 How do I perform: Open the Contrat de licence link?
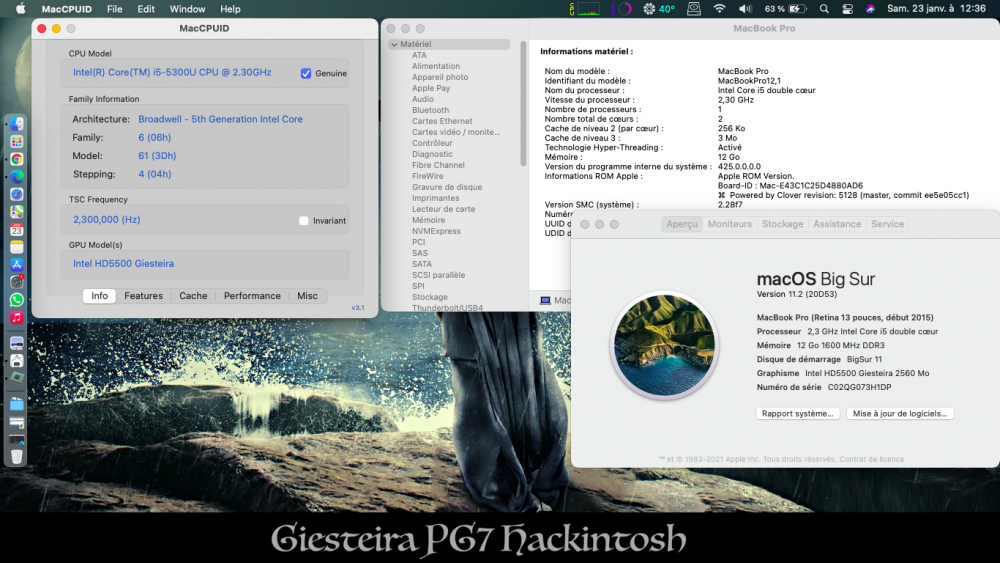click(x=872, y=459)
